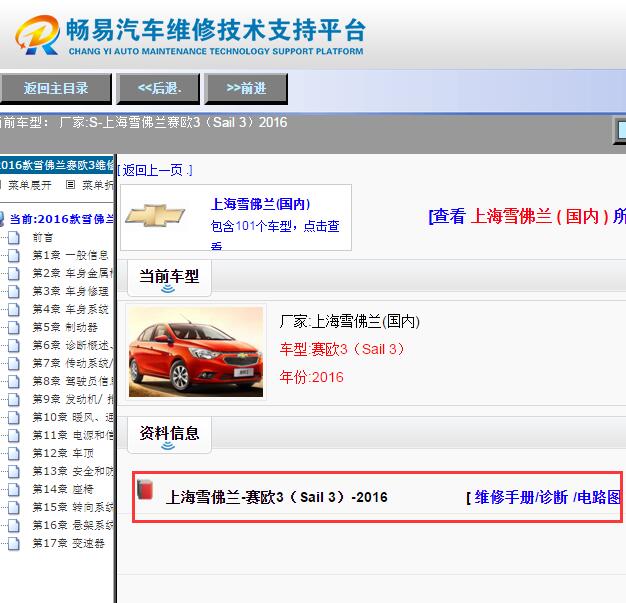Click the 年份:2016 text
This screenshot has width=626, height=603.
(311, 377)
